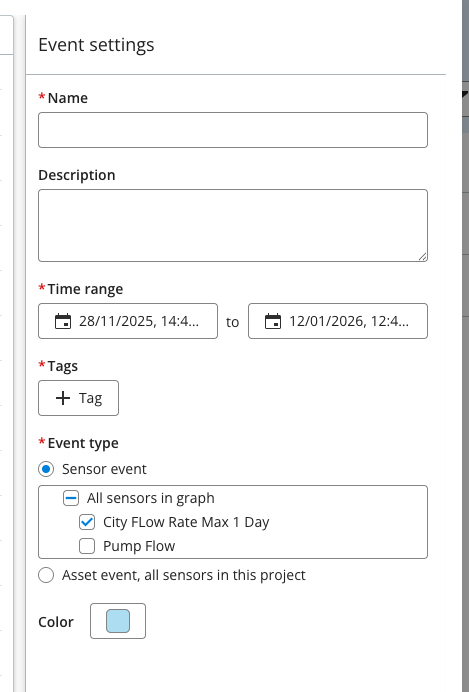Click the Event settings heading

pyautogui.click(x=96, y=45)
